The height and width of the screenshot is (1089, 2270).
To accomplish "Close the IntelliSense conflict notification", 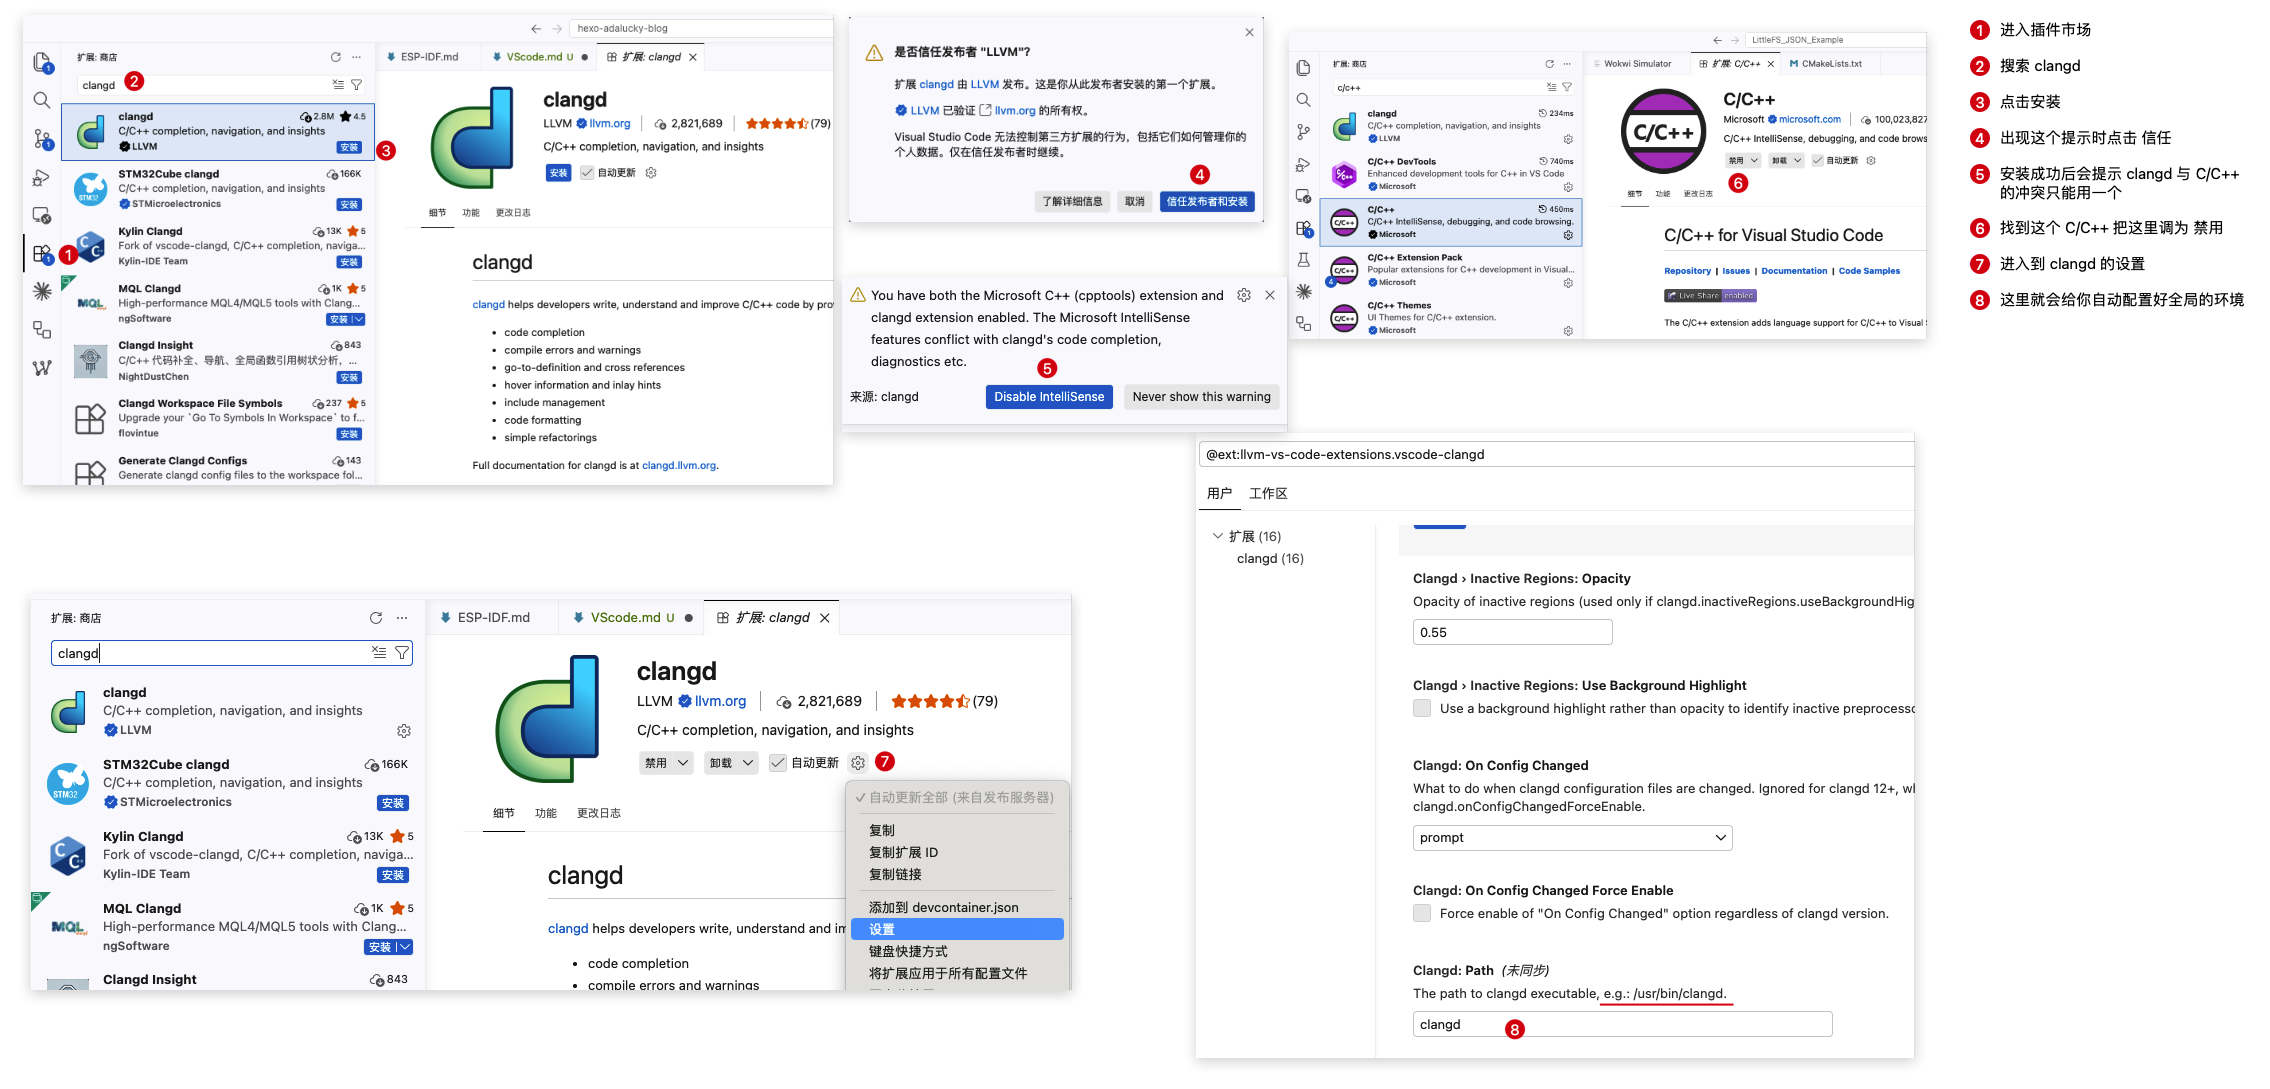I will click(x=1269, y=295).
